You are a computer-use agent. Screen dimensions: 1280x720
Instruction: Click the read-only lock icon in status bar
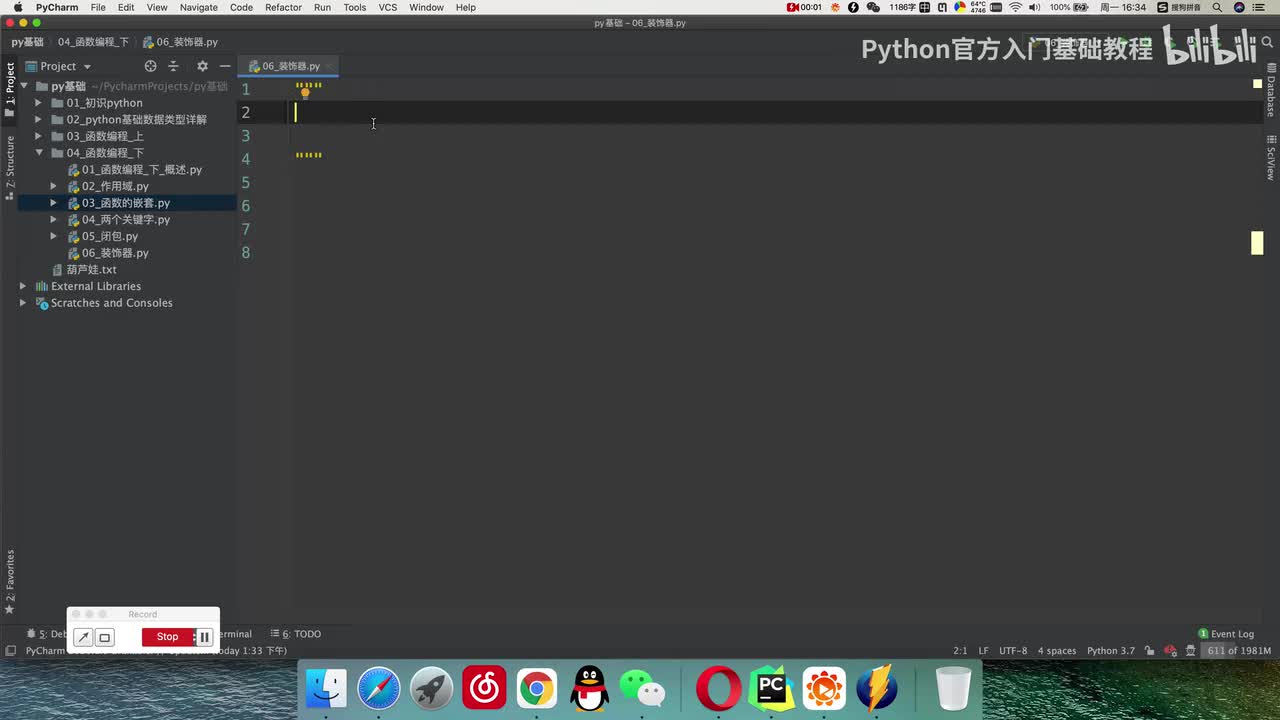[x=1149, y=651]
